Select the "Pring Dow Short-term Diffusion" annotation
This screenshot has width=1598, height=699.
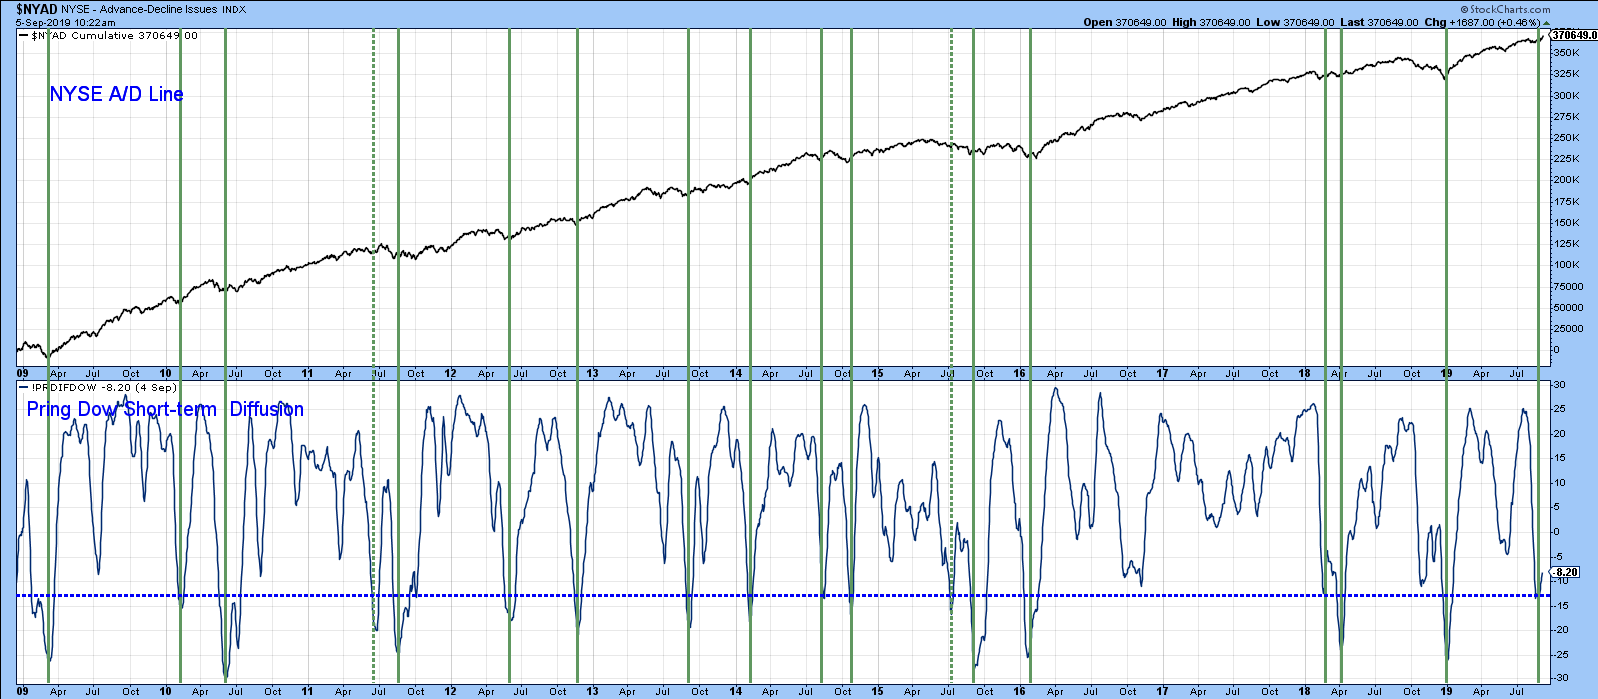165,409
